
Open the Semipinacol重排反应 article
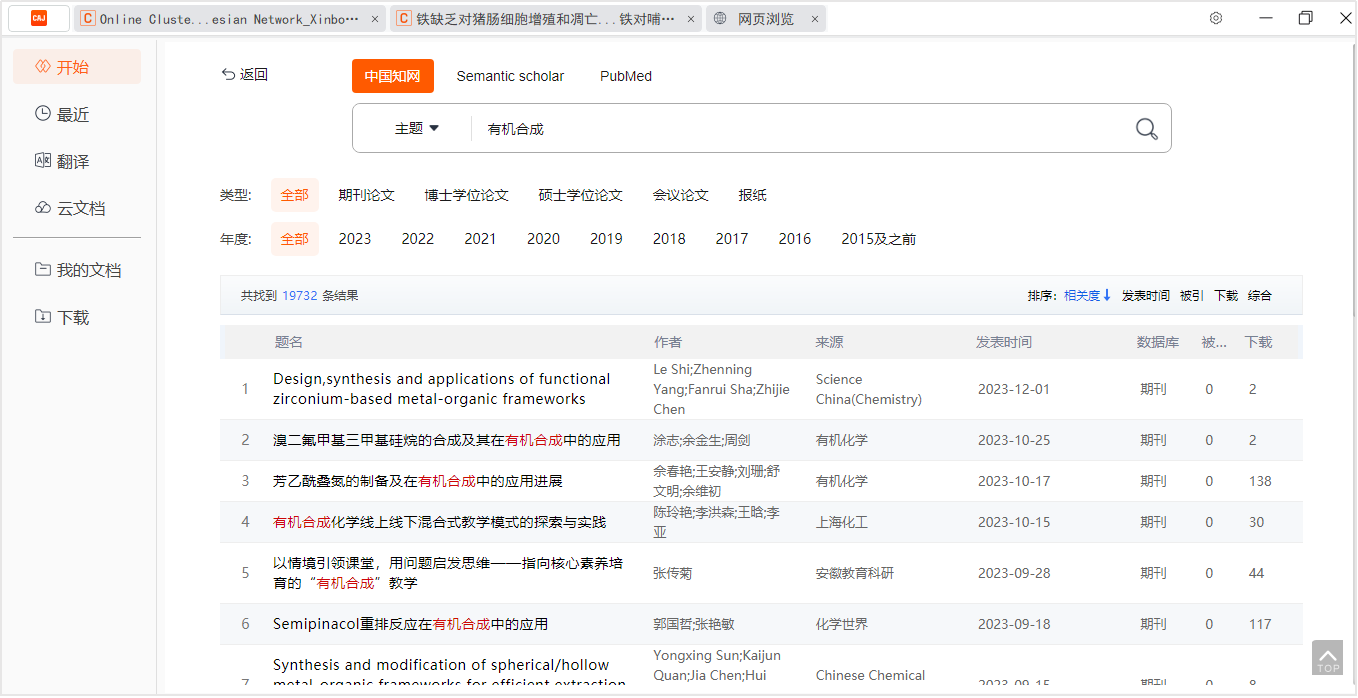click(410, 624)
